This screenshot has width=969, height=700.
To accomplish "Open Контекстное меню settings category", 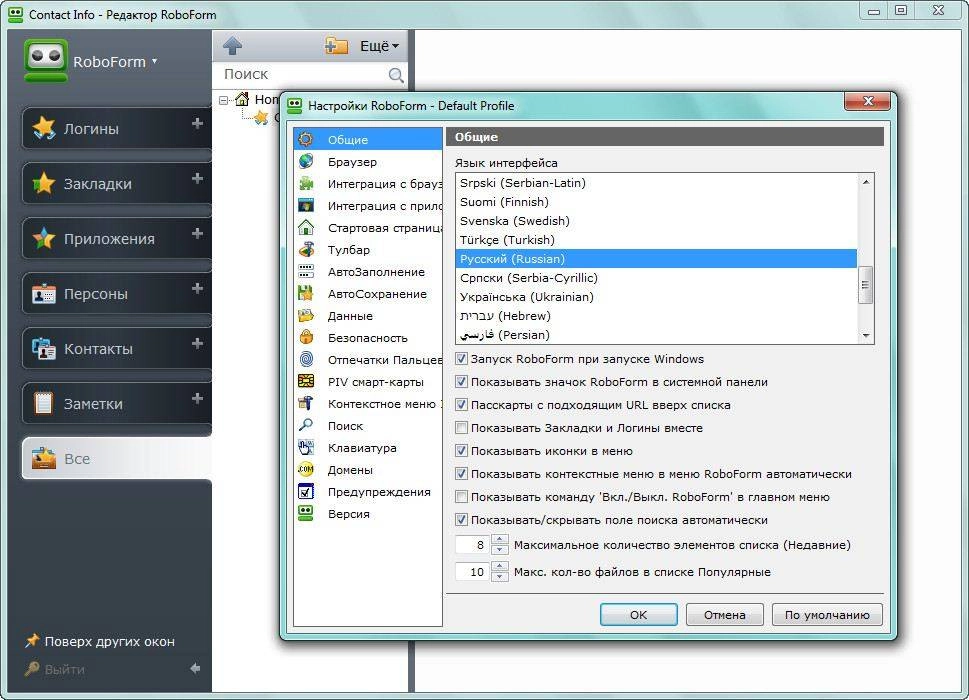I will [368, 403].
